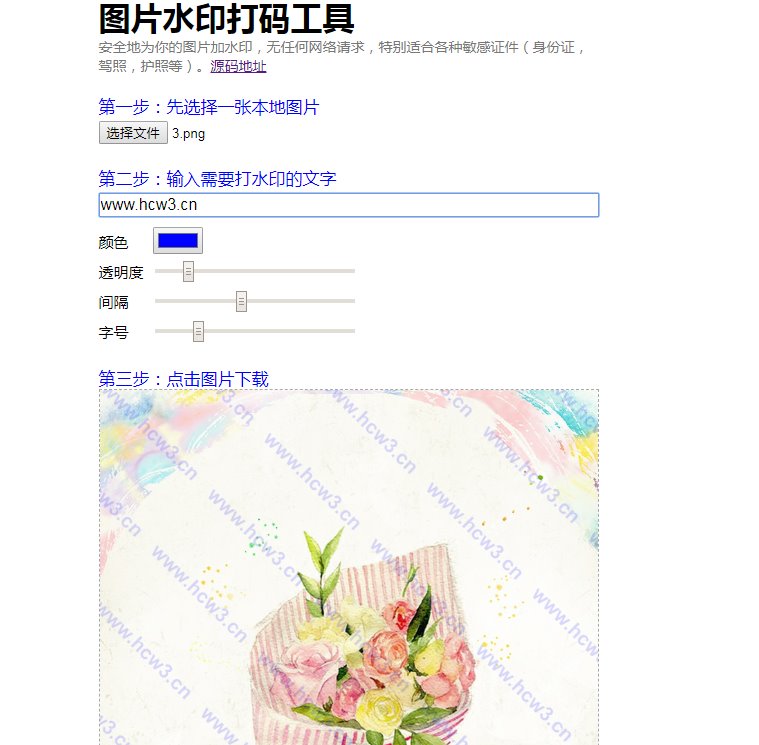
Task: Grab the 透明度 opacity slider handle
Action: (188, 272)
